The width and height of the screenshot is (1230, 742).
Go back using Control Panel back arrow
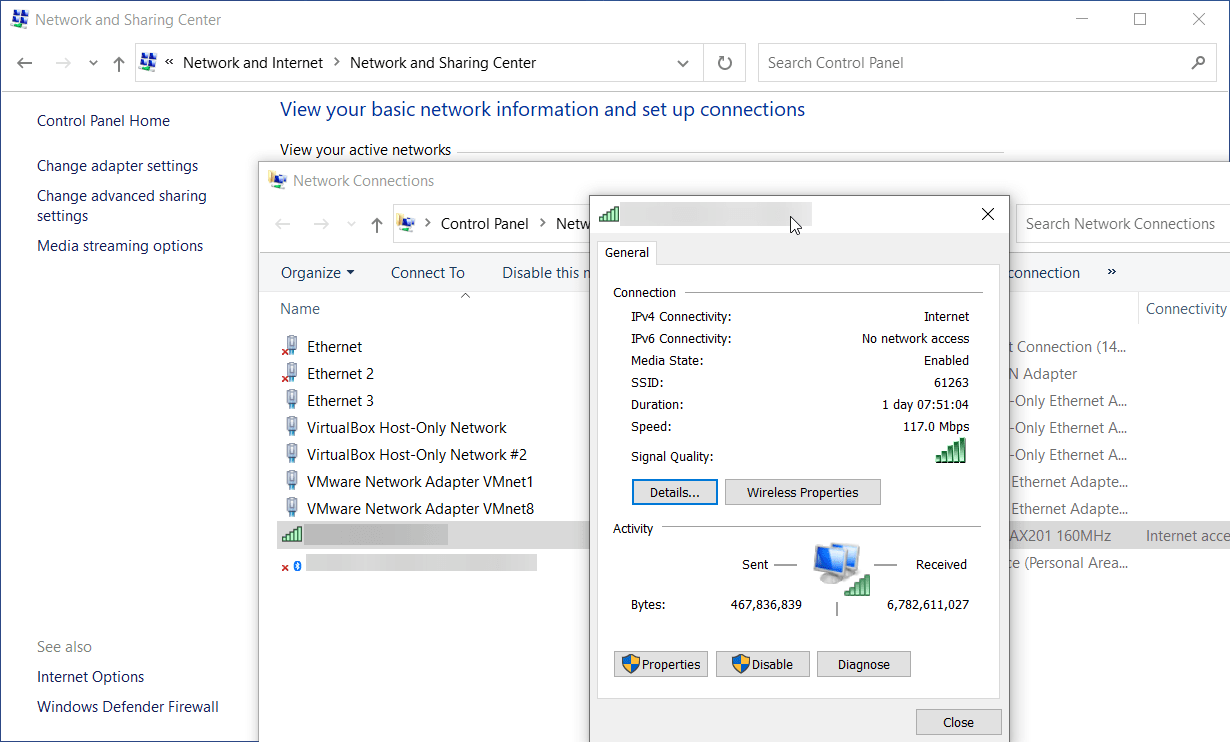tap(26, 63)
